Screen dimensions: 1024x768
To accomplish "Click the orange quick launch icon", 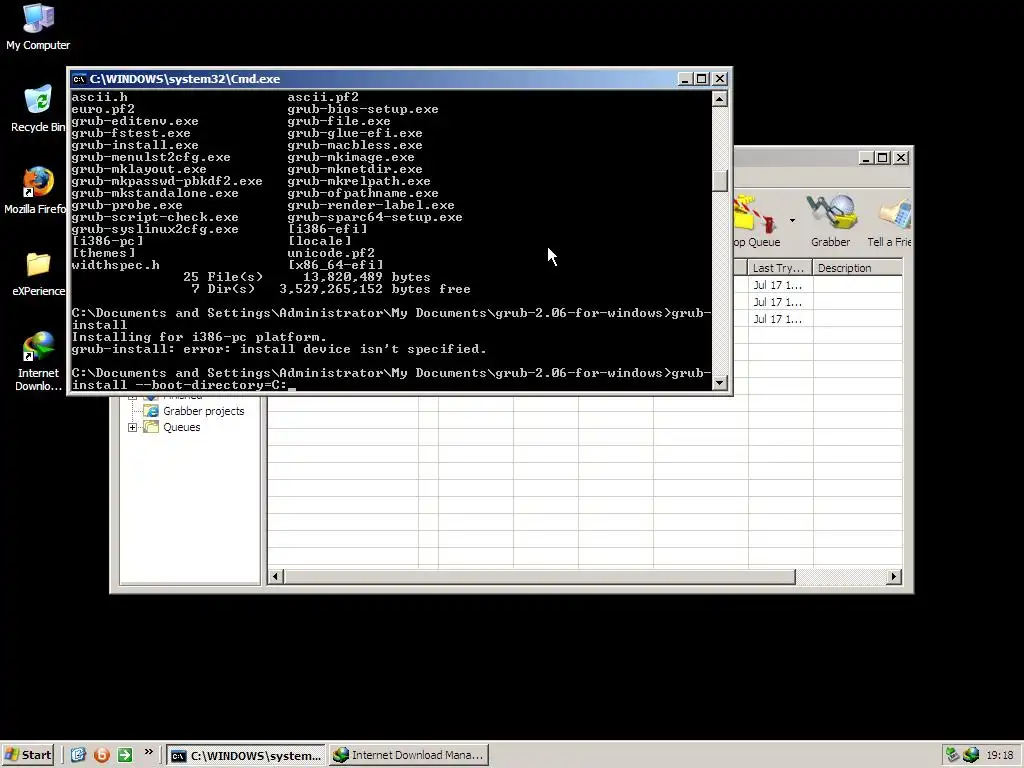I will point(102,755).
